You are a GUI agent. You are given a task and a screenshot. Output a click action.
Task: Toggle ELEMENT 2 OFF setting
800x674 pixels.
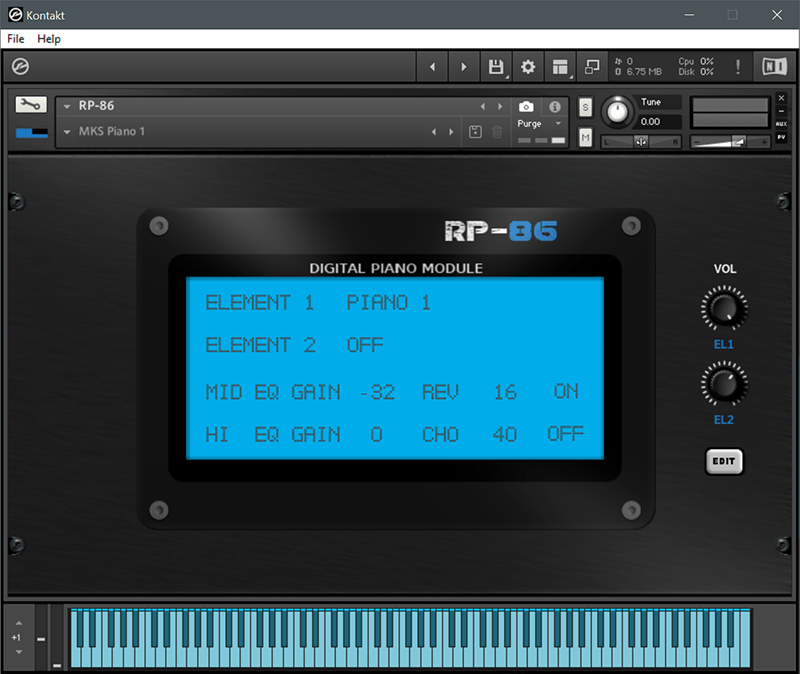[365, 345]
